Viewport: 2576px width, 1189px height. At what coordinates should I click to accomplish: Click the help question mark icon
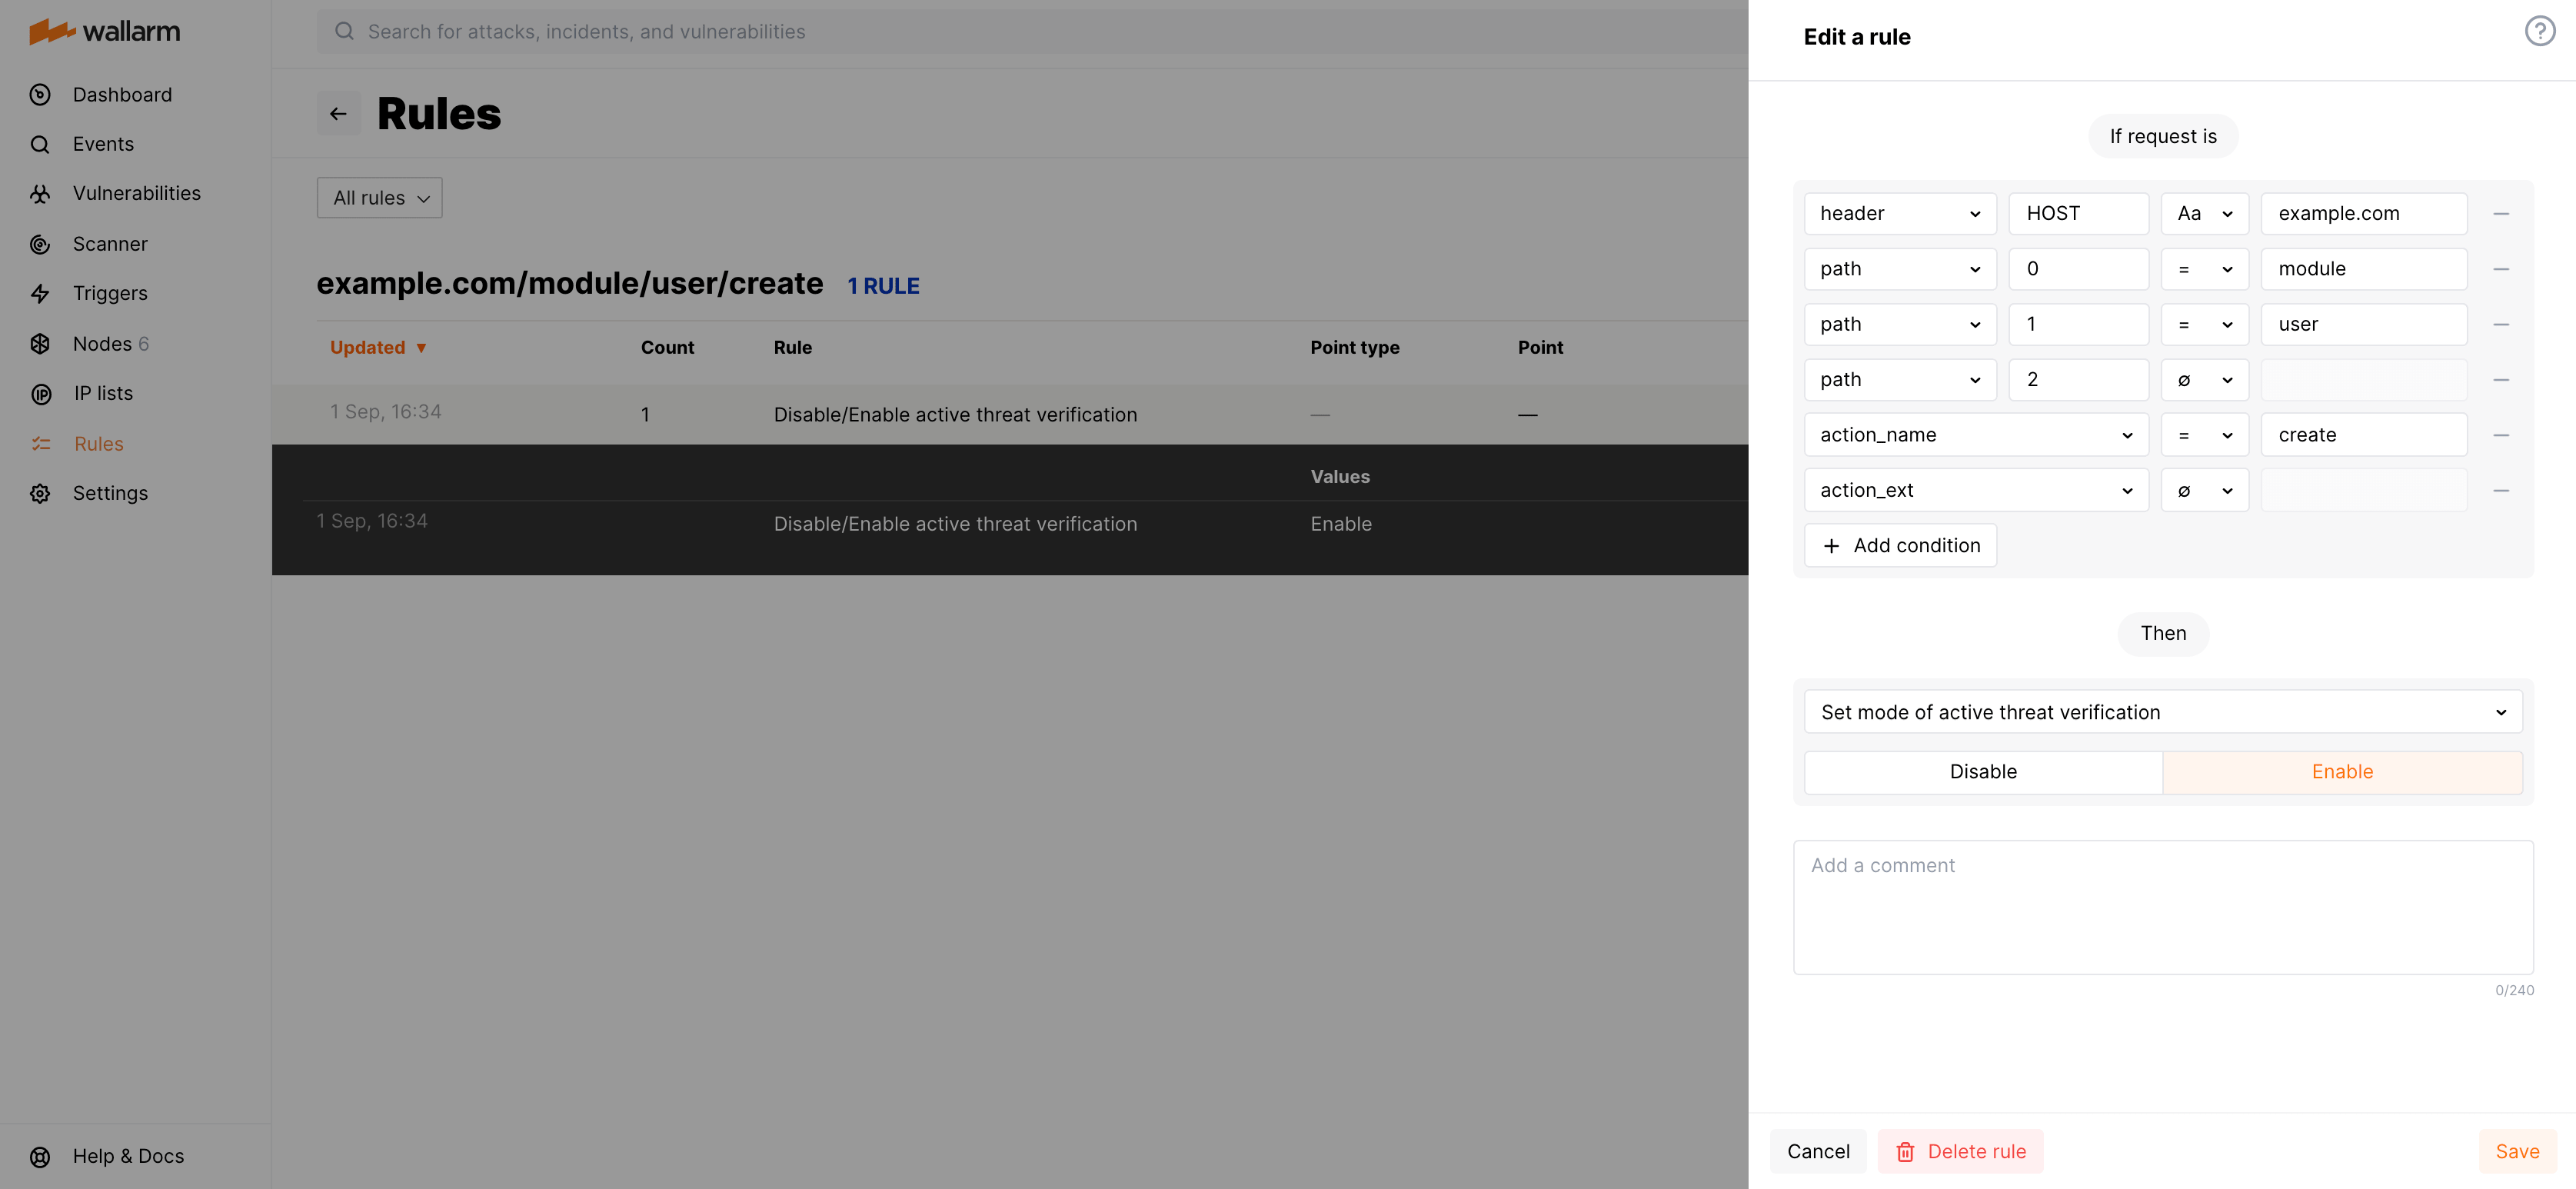[x=2539, y=31]
